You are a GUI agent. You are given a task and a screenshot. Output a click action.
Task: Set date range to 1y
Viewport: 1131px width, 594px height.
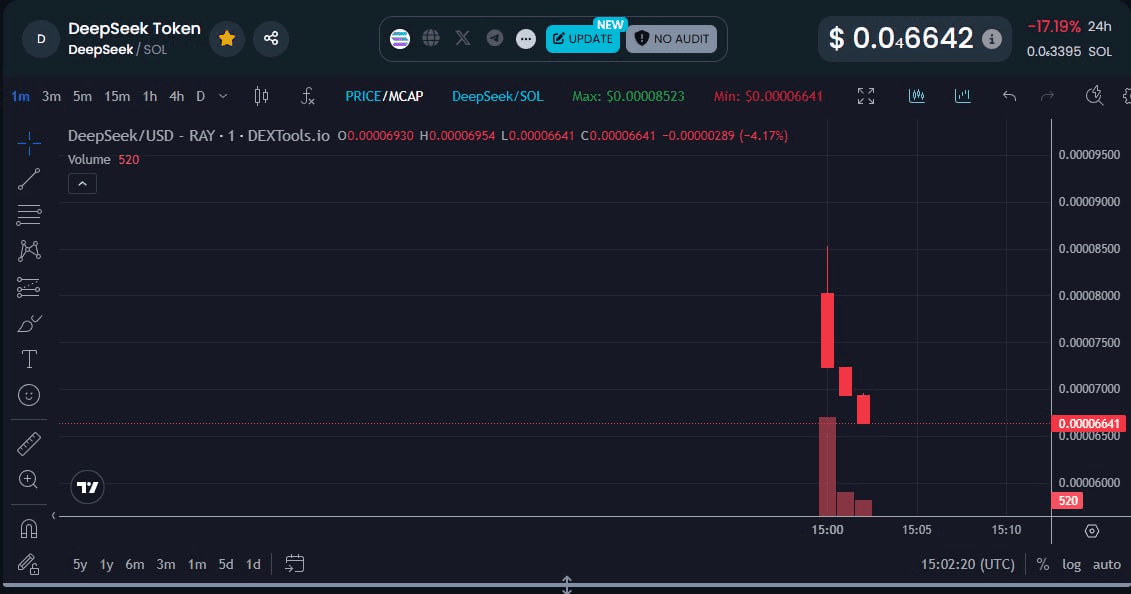click(x=107, y=564)
